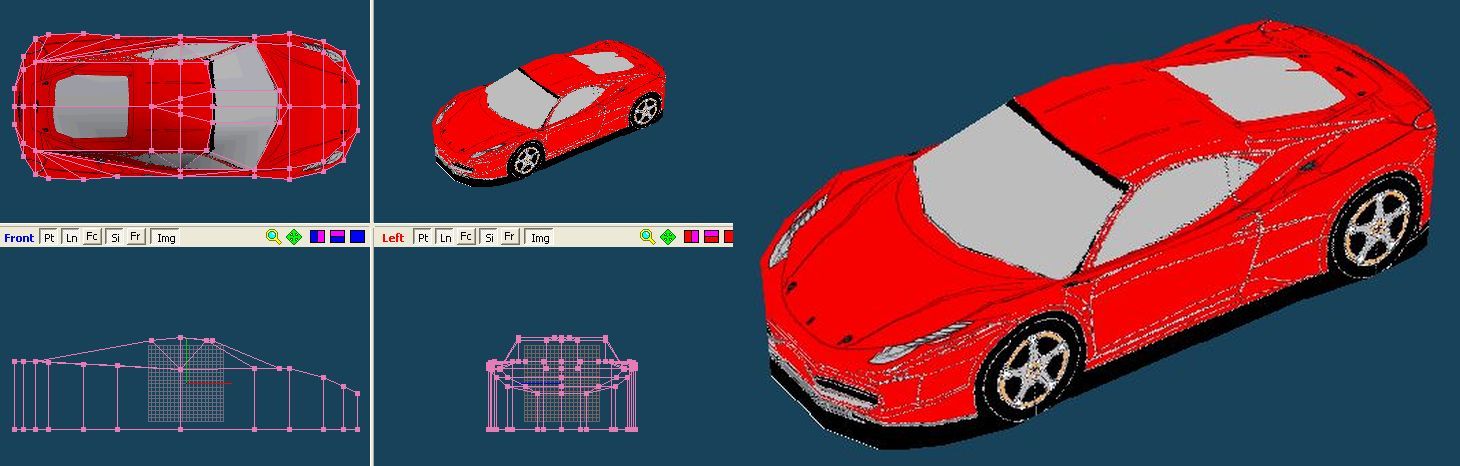Toggle Fc faces display in Front toolbar
Image resolution: width=1460 pixels, height=466 pixels.
pyautogui.click(x=92, y=237)
